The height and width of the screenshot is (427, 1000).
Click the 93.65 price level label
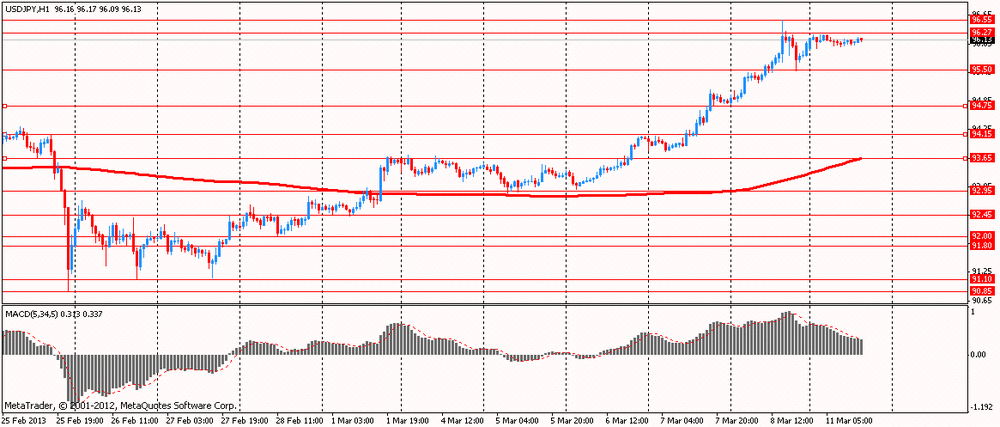(x=980, y=158)
